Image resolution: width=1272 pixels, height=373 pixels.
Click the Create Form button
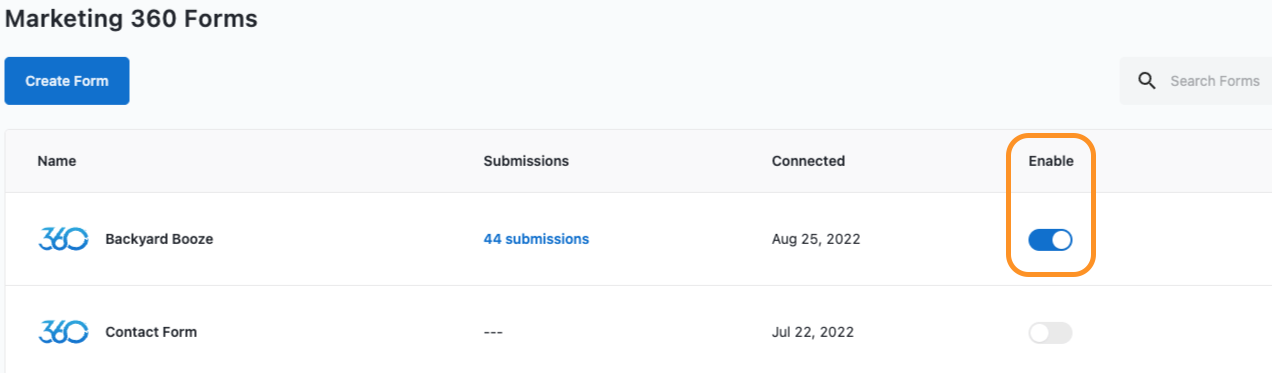(x=67, y=81)
